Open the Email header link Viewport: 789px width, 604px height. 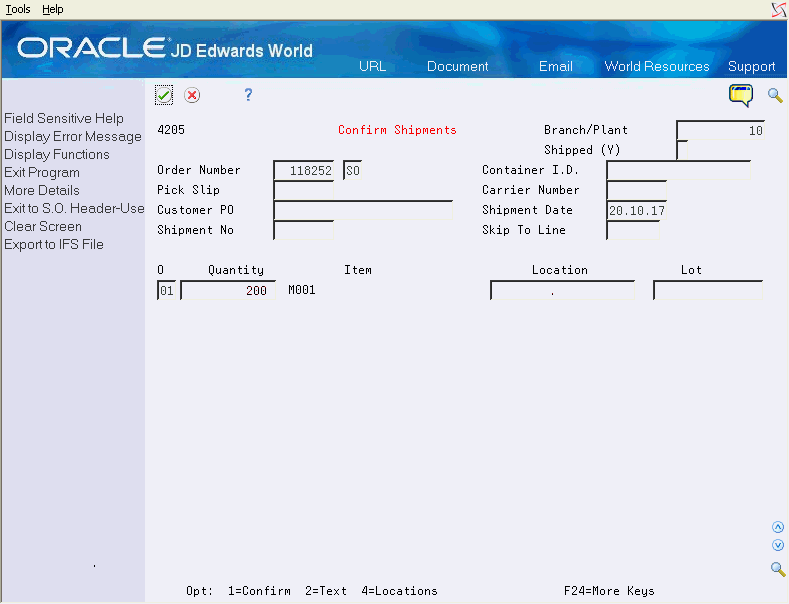point(556,66)
